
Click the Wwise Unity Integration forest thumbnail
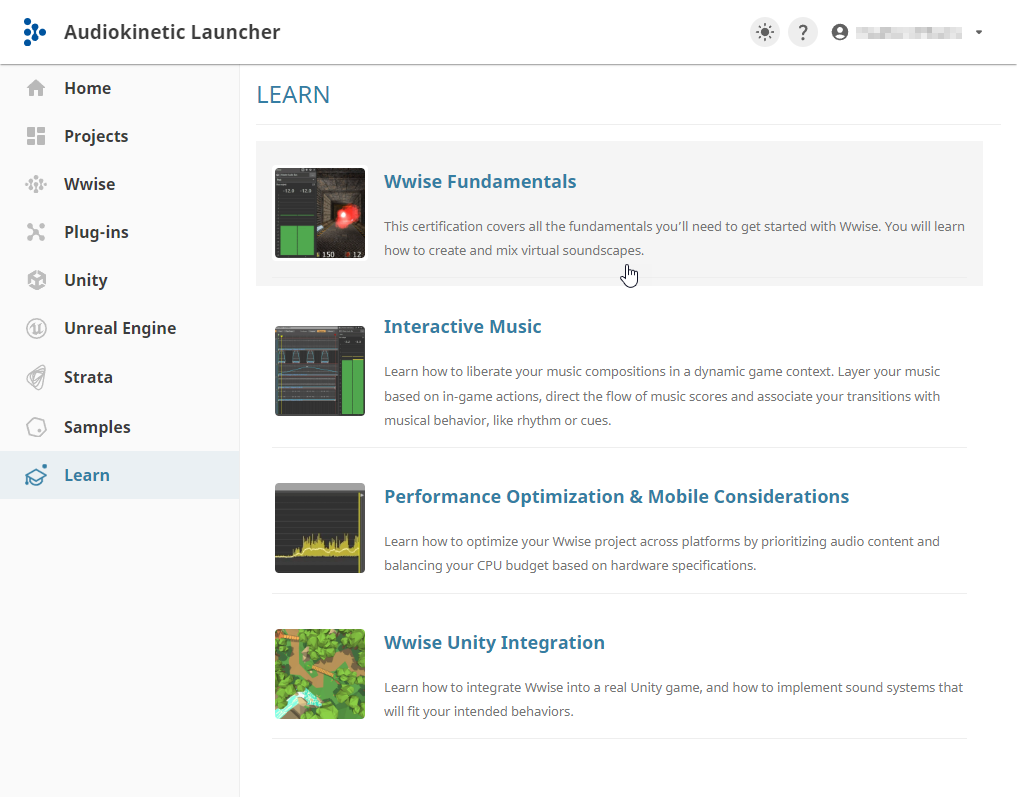click(x=320, y=674)
